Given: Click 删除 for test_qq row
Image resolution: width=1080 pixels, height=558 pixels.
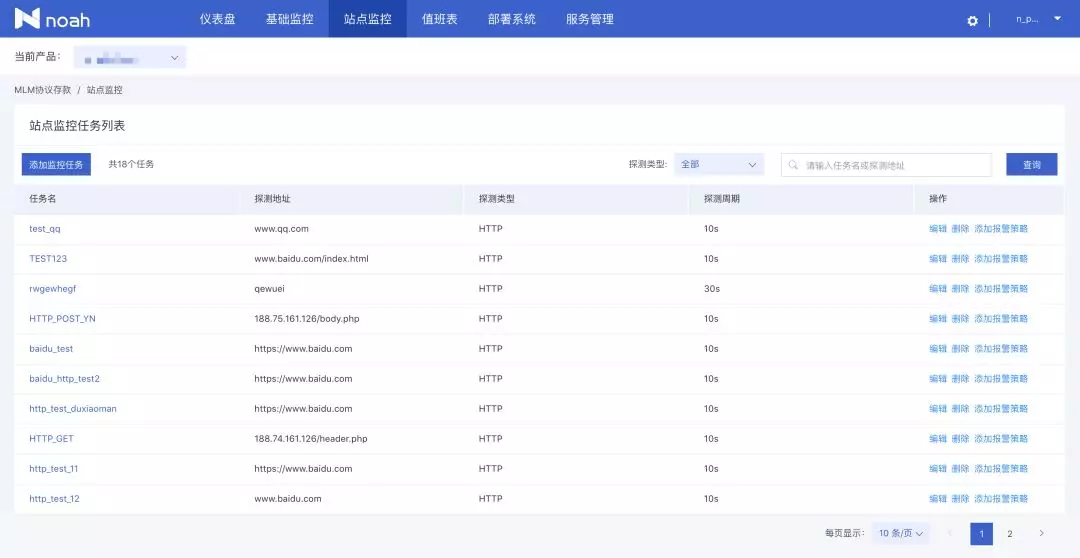Looking at the screenshot, I should point(960,229).
